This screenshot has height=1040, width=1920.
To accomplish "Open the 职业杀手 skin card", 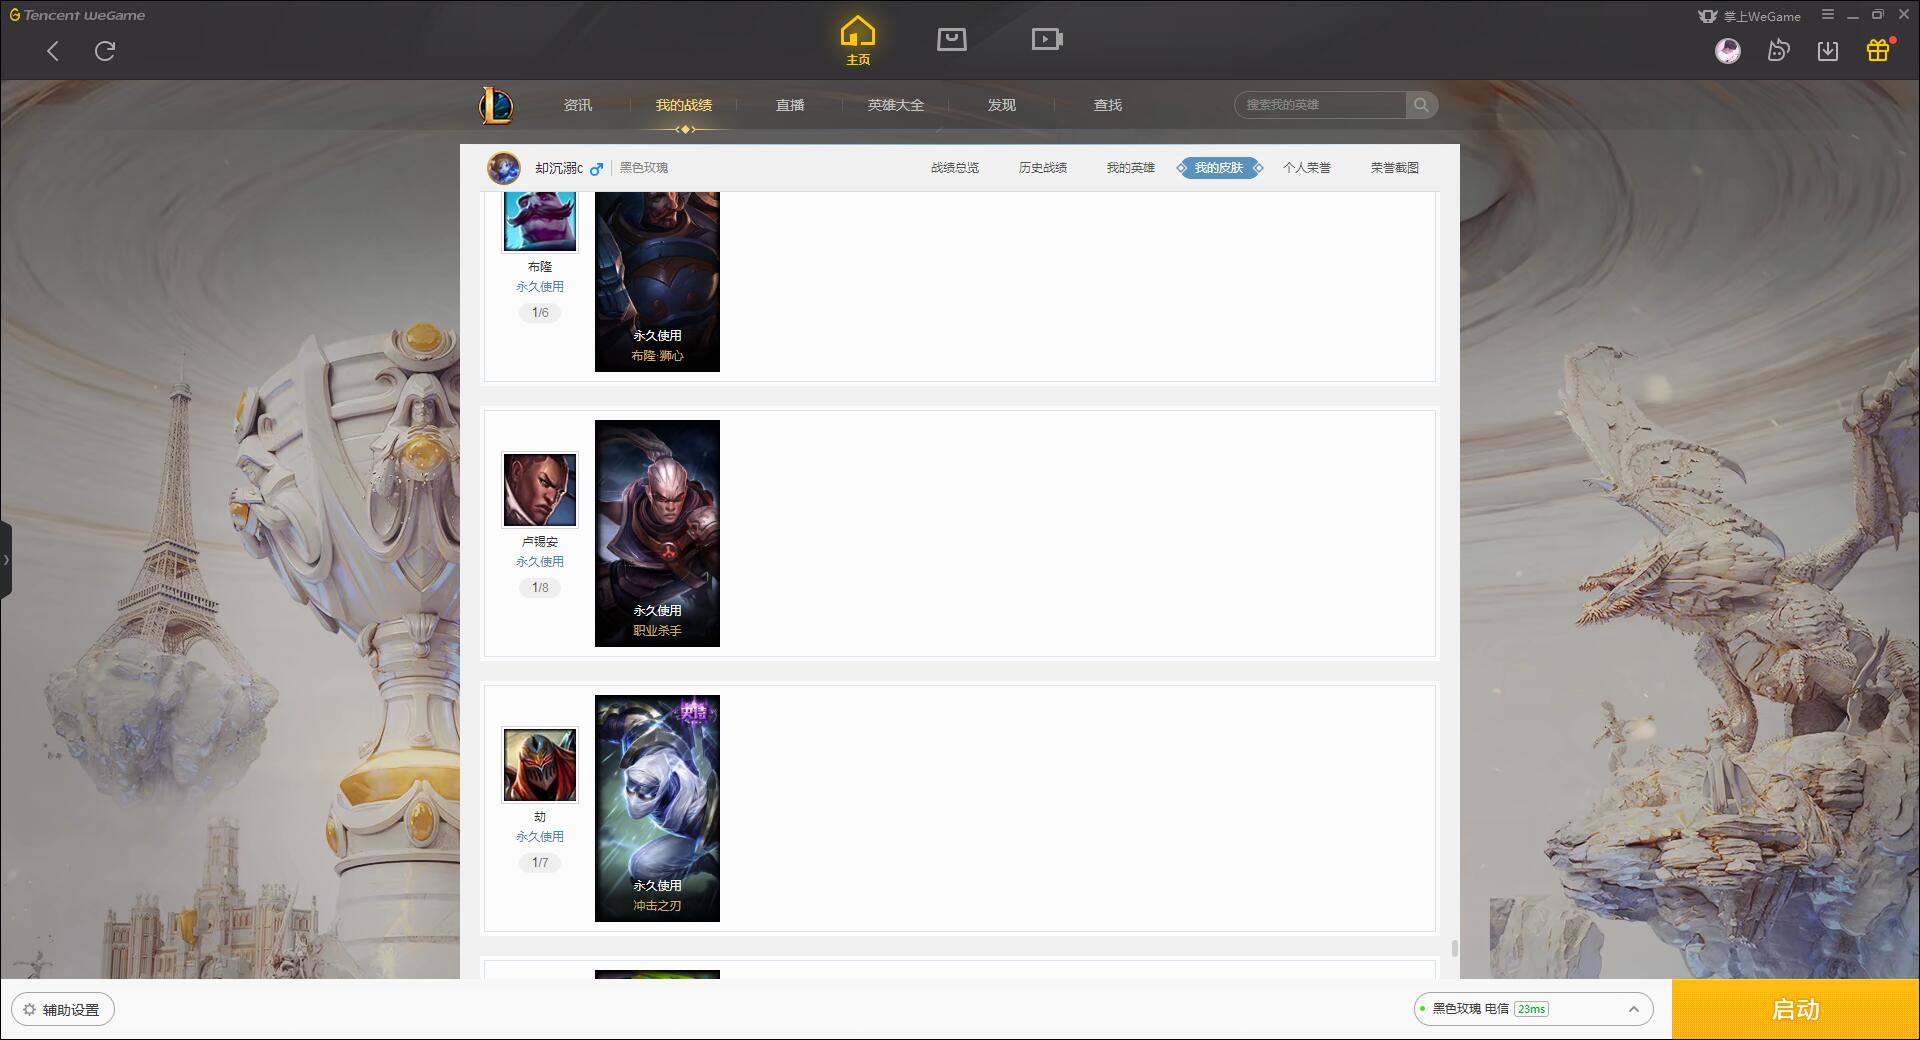I will coord(657,533).
